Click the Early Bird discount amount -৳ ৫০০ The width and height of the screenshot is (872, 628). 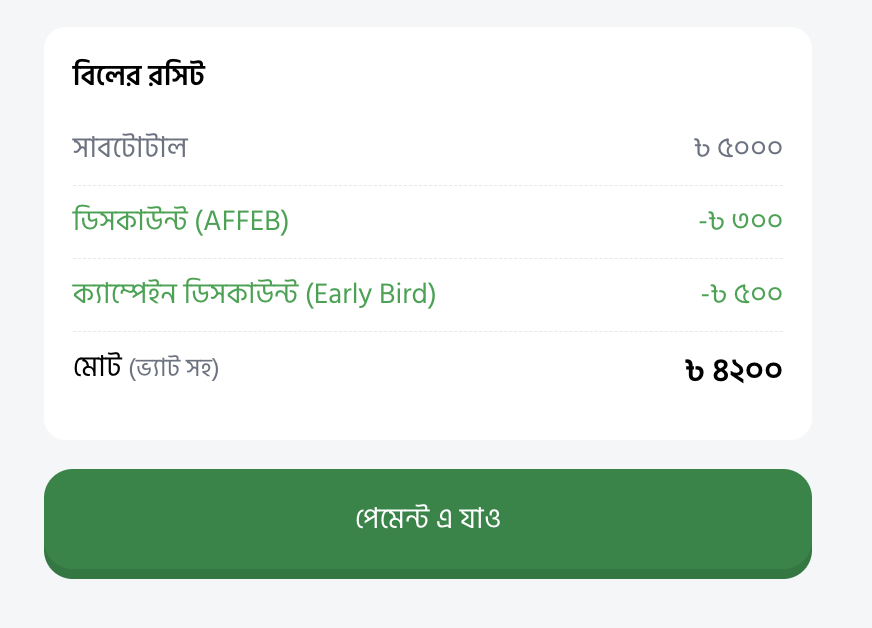(x=741, y=294)
